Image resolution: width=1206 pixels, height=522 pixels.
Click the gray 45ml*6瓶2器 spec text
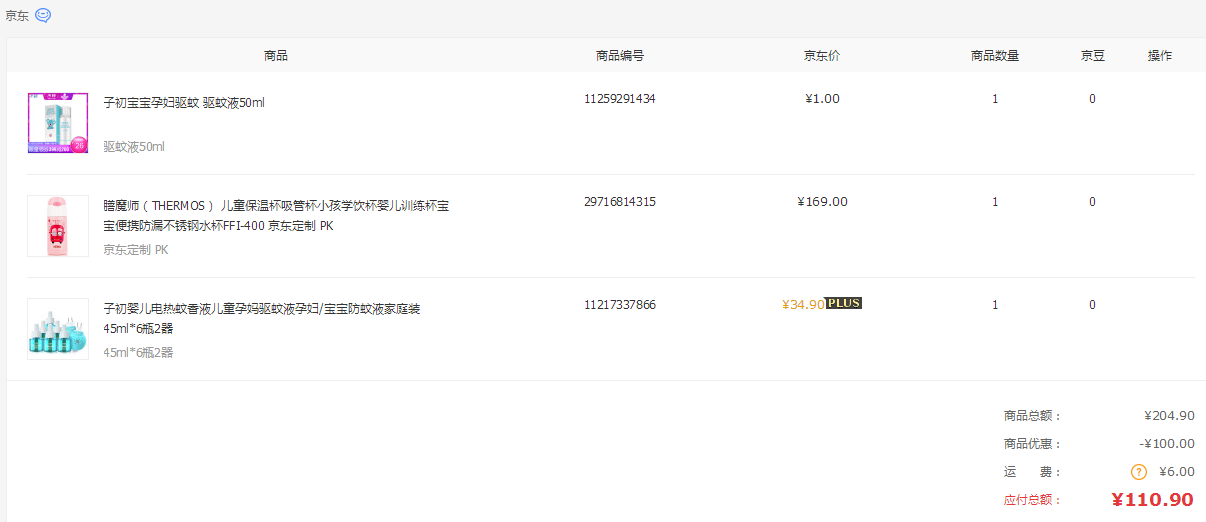[x=138, y=353]
